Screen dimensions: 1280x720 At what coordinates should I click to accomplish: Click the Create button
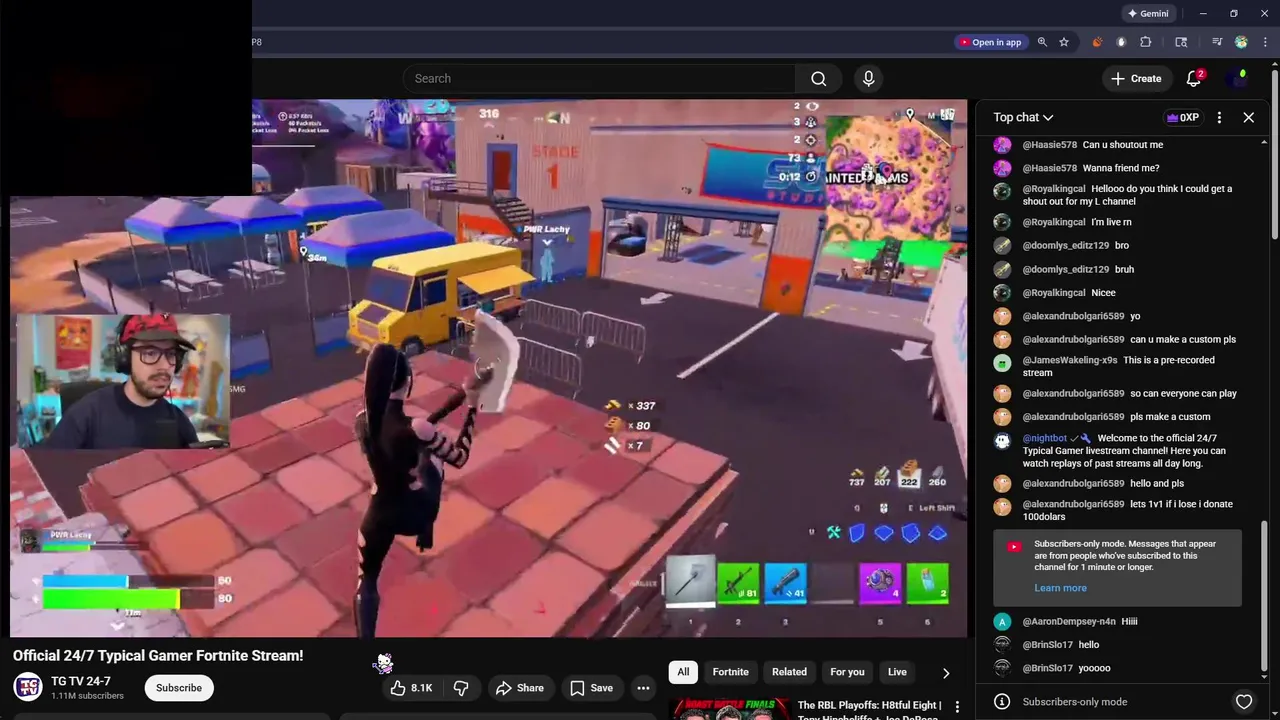[x=1136, y=78]
